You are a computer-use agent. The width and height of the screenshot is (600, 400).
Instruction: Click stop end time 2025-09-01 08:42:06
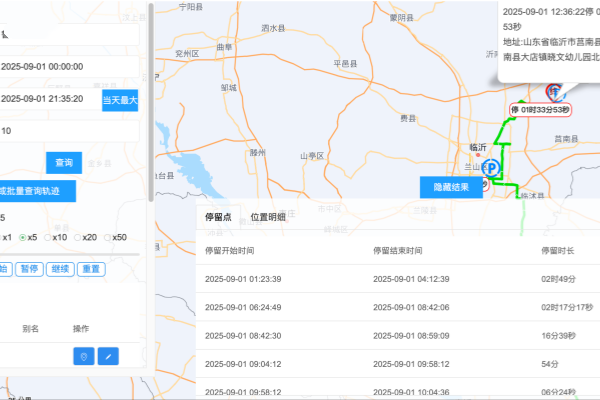pyautogui.click(x=411, y=307)
